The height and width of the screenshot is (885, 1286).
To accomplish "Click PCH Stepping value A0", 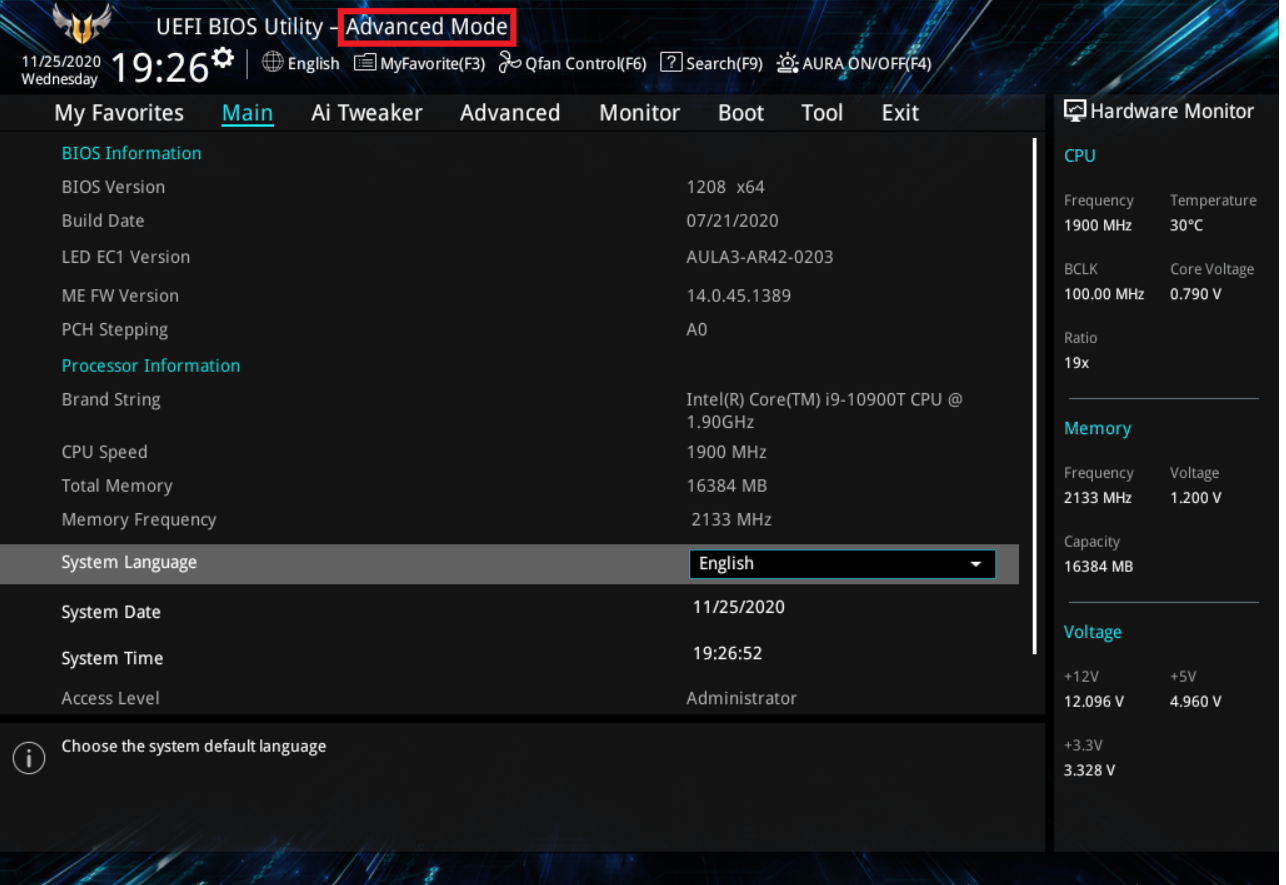I will 697,330.
